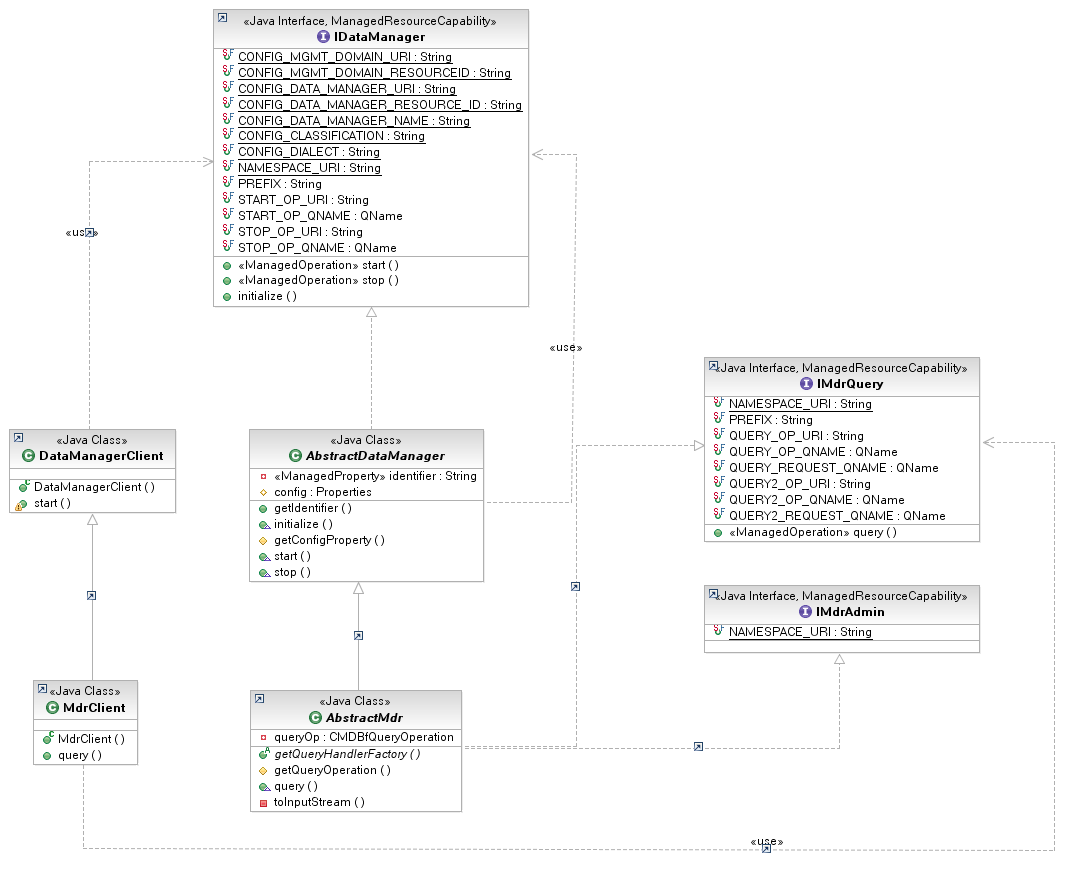Viewport: 1077px width, 874px height.
Task: Click the shortcut arrow icon in IDataManager header
Action: [x=223, y=18]
